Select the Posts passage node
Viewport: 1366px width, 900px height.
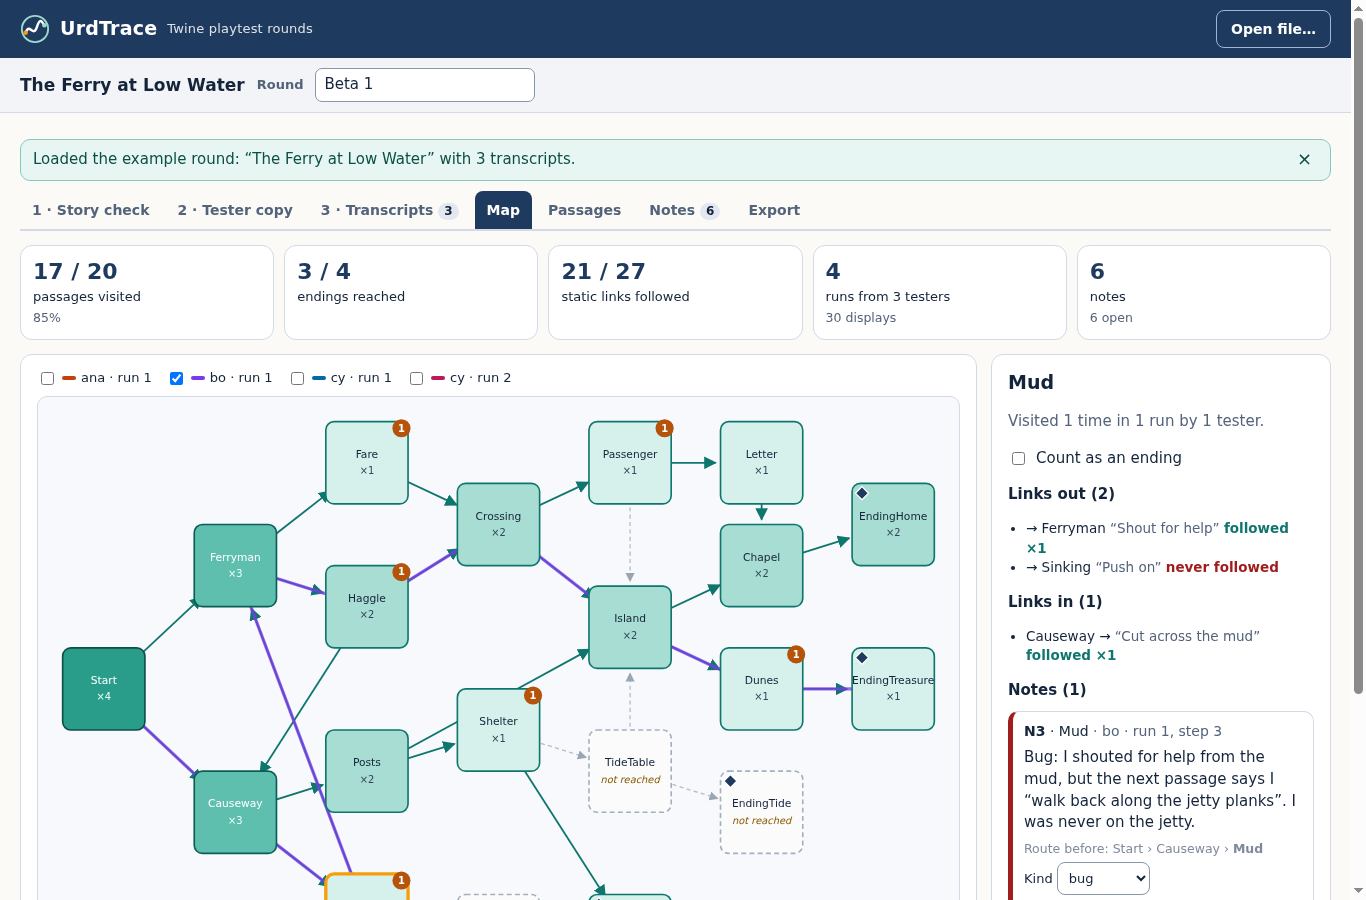click(x=367, y=771)
